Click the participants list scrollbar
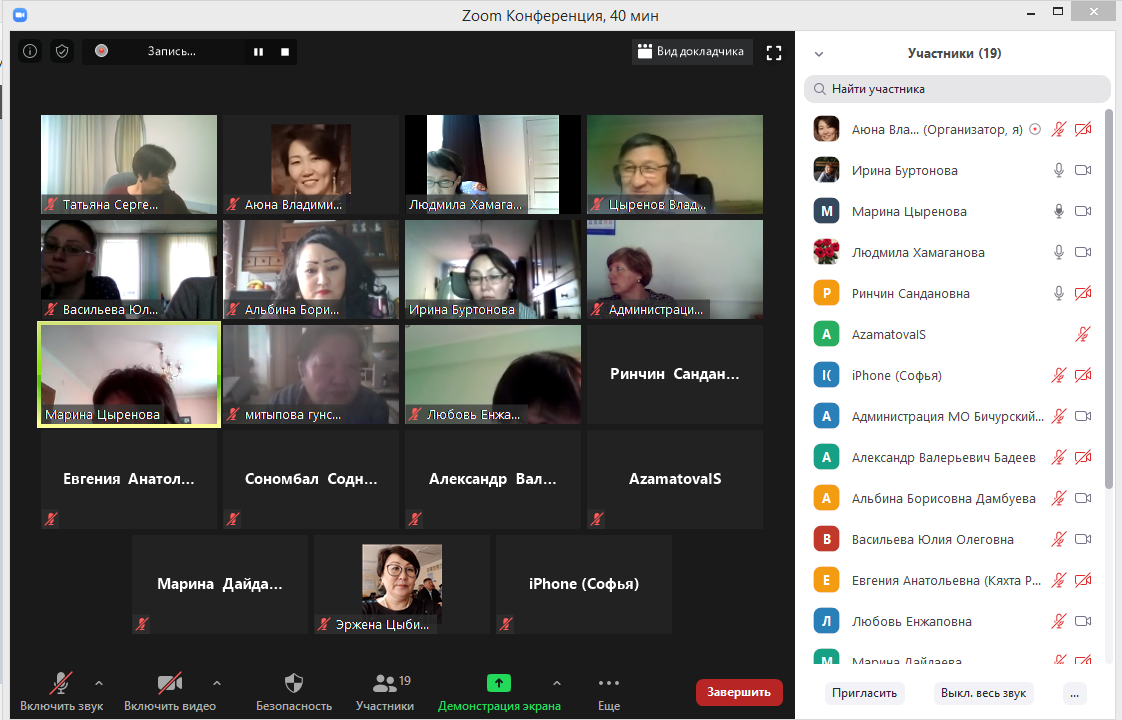The width and height of the screenshot is (1122, 720). click(x=1108, y=300)
